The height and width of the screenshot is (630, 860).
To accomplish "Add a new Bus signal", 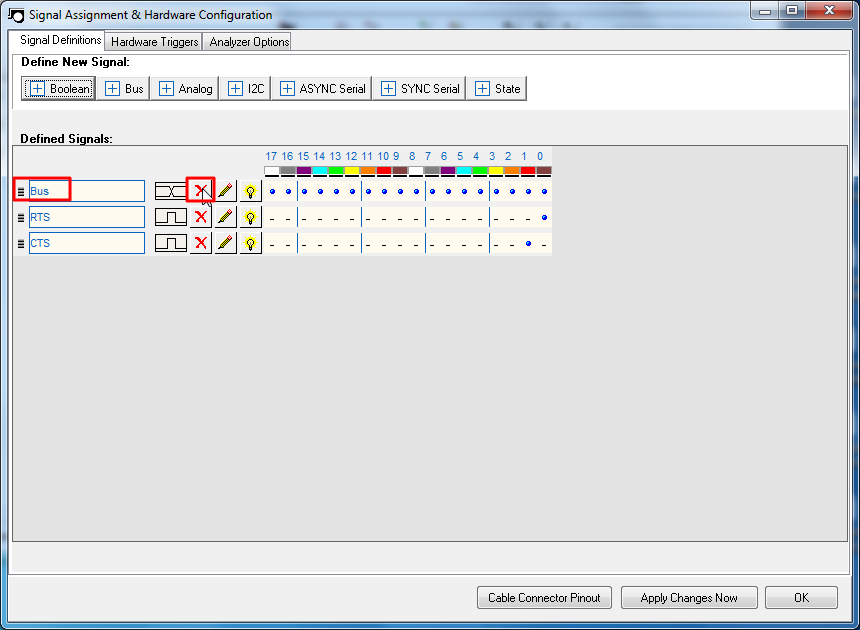I will click(x=123, y=88).
